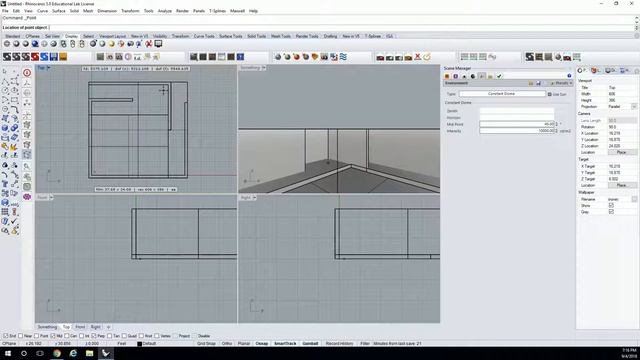Viewport: 640px width, 360px height.
Task: Switch to the Curve Tools toolbar tab
Action: [204, 36]
